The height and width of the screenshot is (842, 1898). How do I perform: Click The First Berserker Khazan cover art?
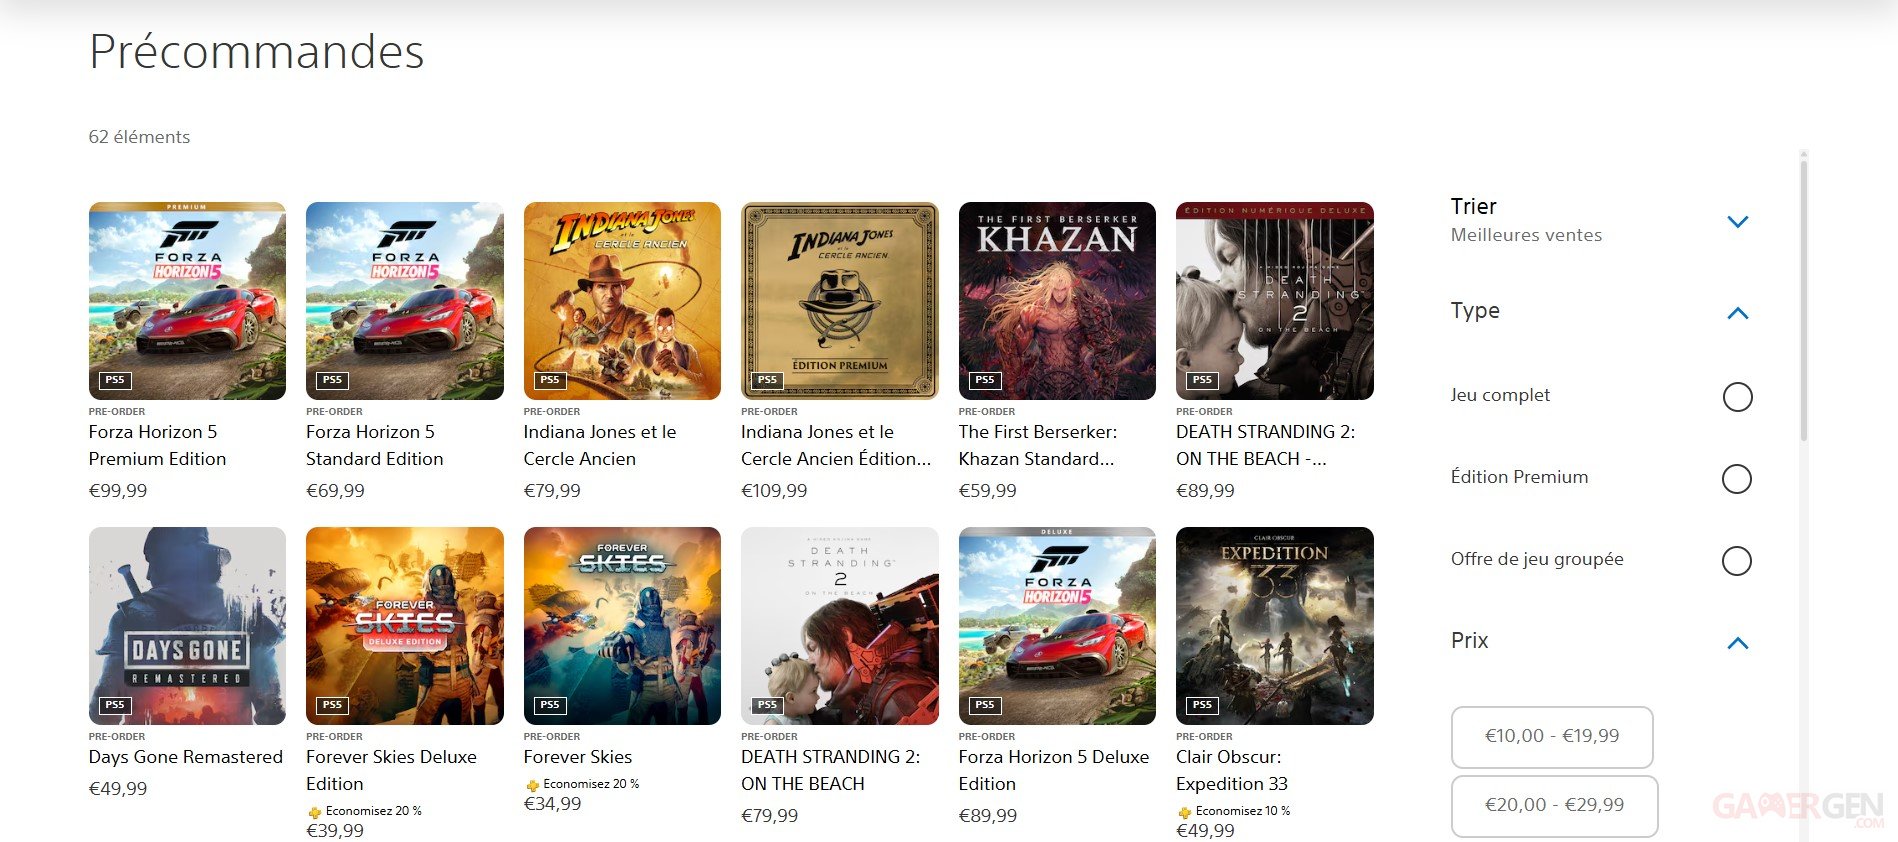point(1057,300)
